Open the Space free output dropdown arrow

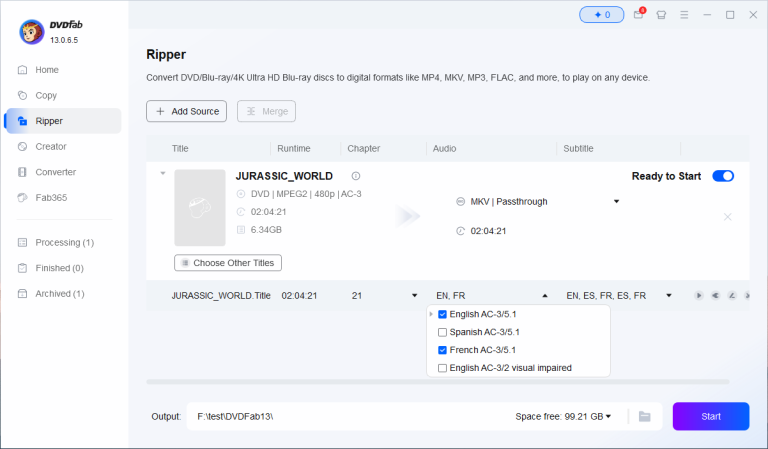[608, 416]
